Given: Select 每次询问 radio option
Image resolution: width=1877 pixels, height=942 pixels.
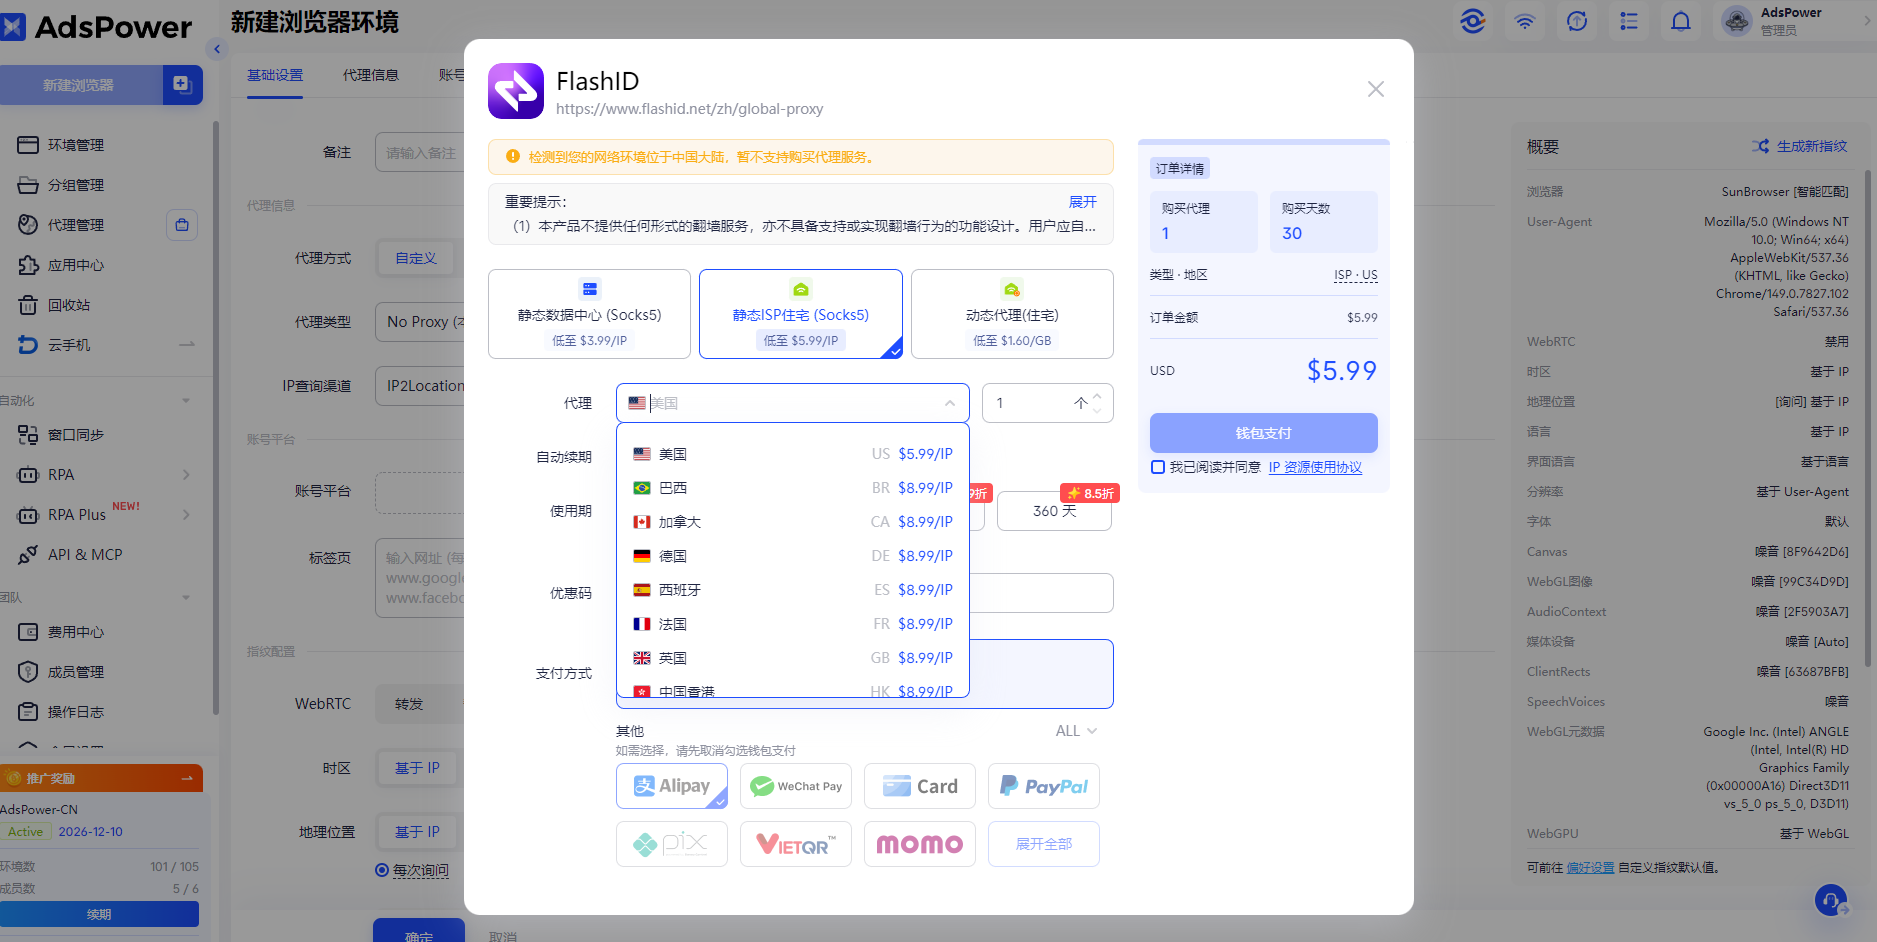Looking at the screenshot, I should click(x=382, y=870).
